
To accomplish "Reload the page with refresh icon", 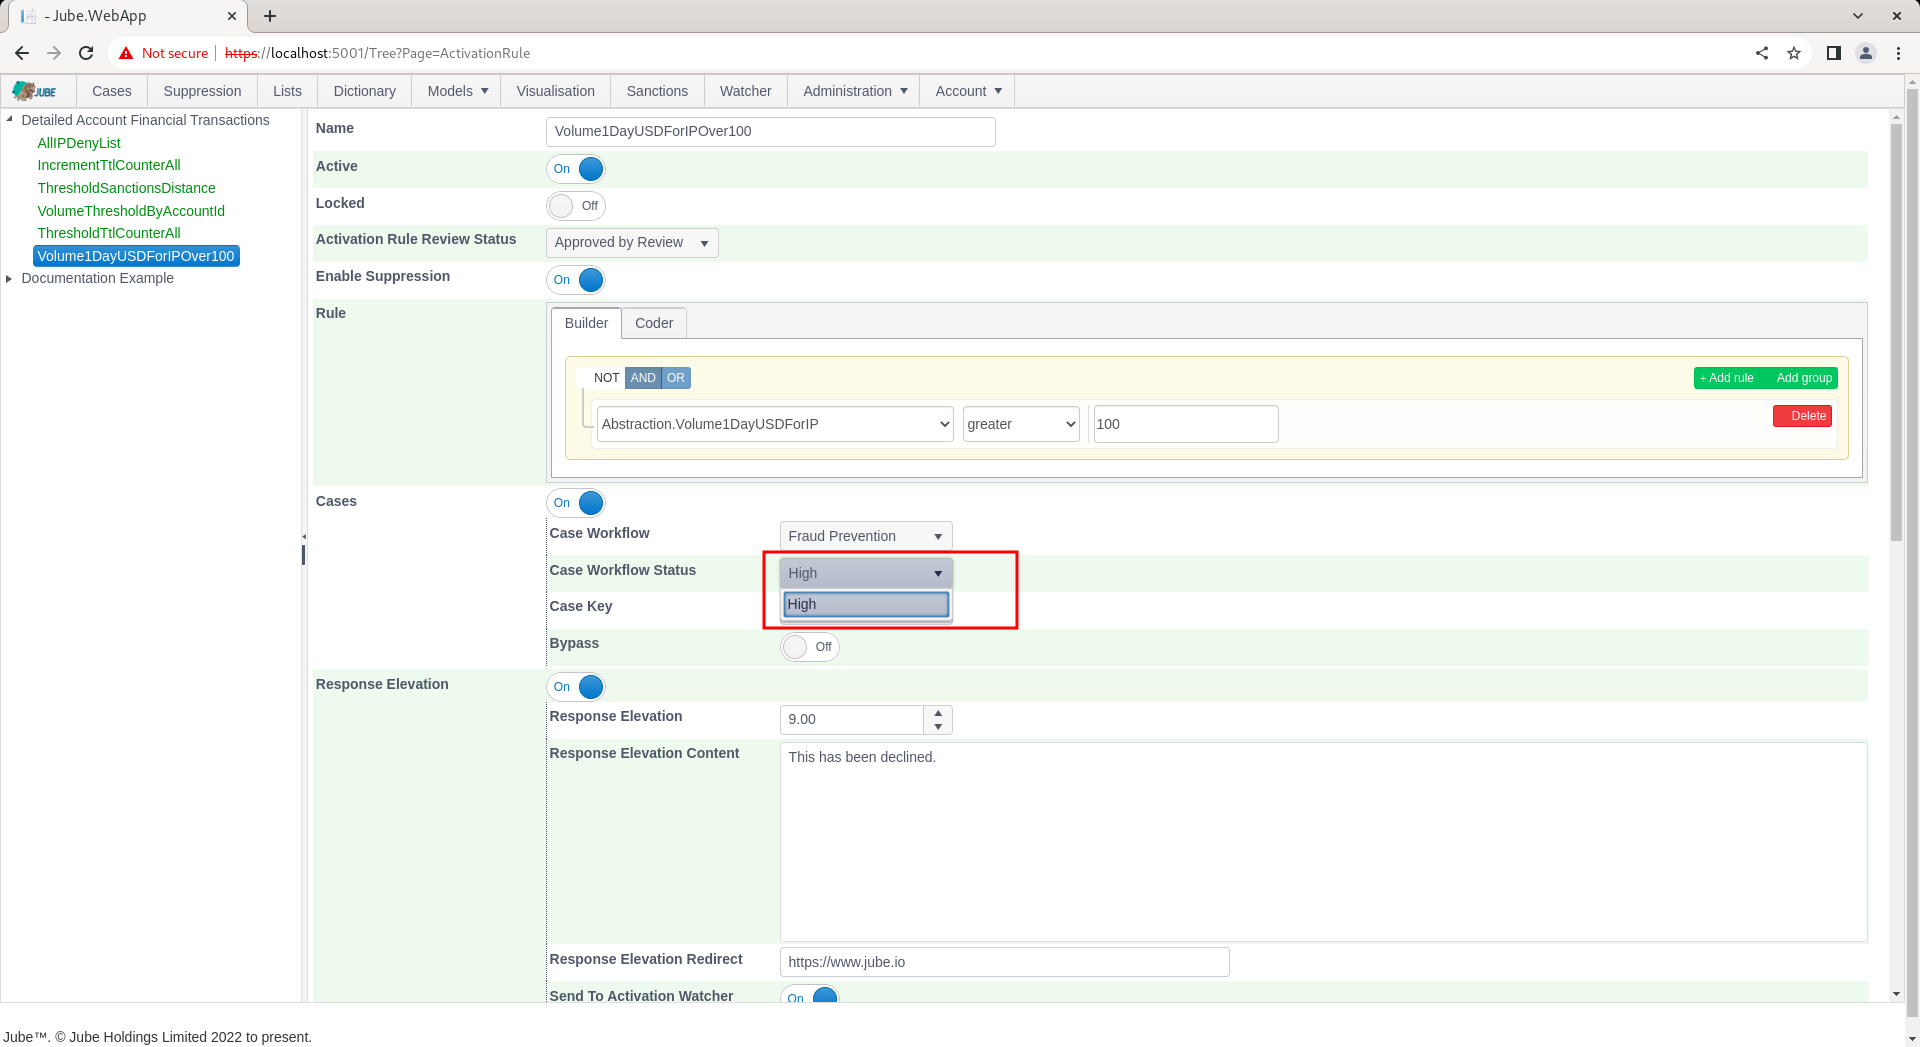I will (x=86, y=53).
